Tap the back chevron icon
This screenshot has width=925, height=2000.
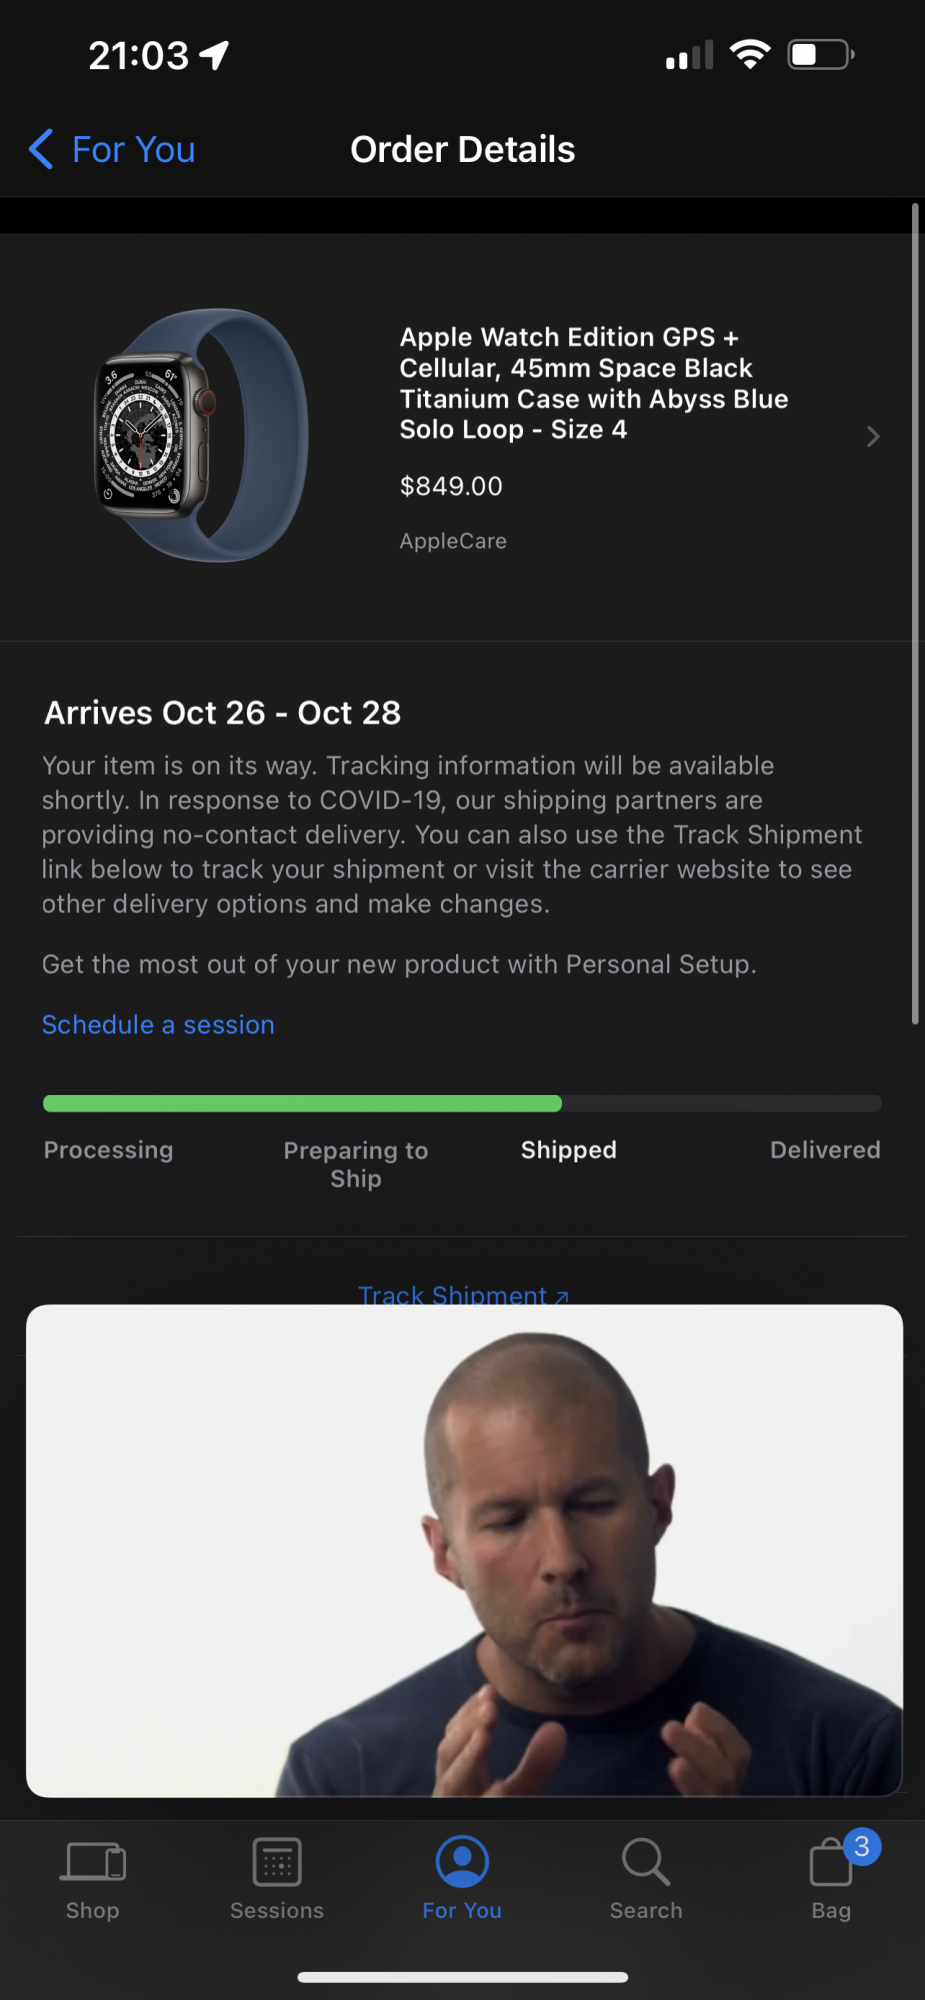41,150
